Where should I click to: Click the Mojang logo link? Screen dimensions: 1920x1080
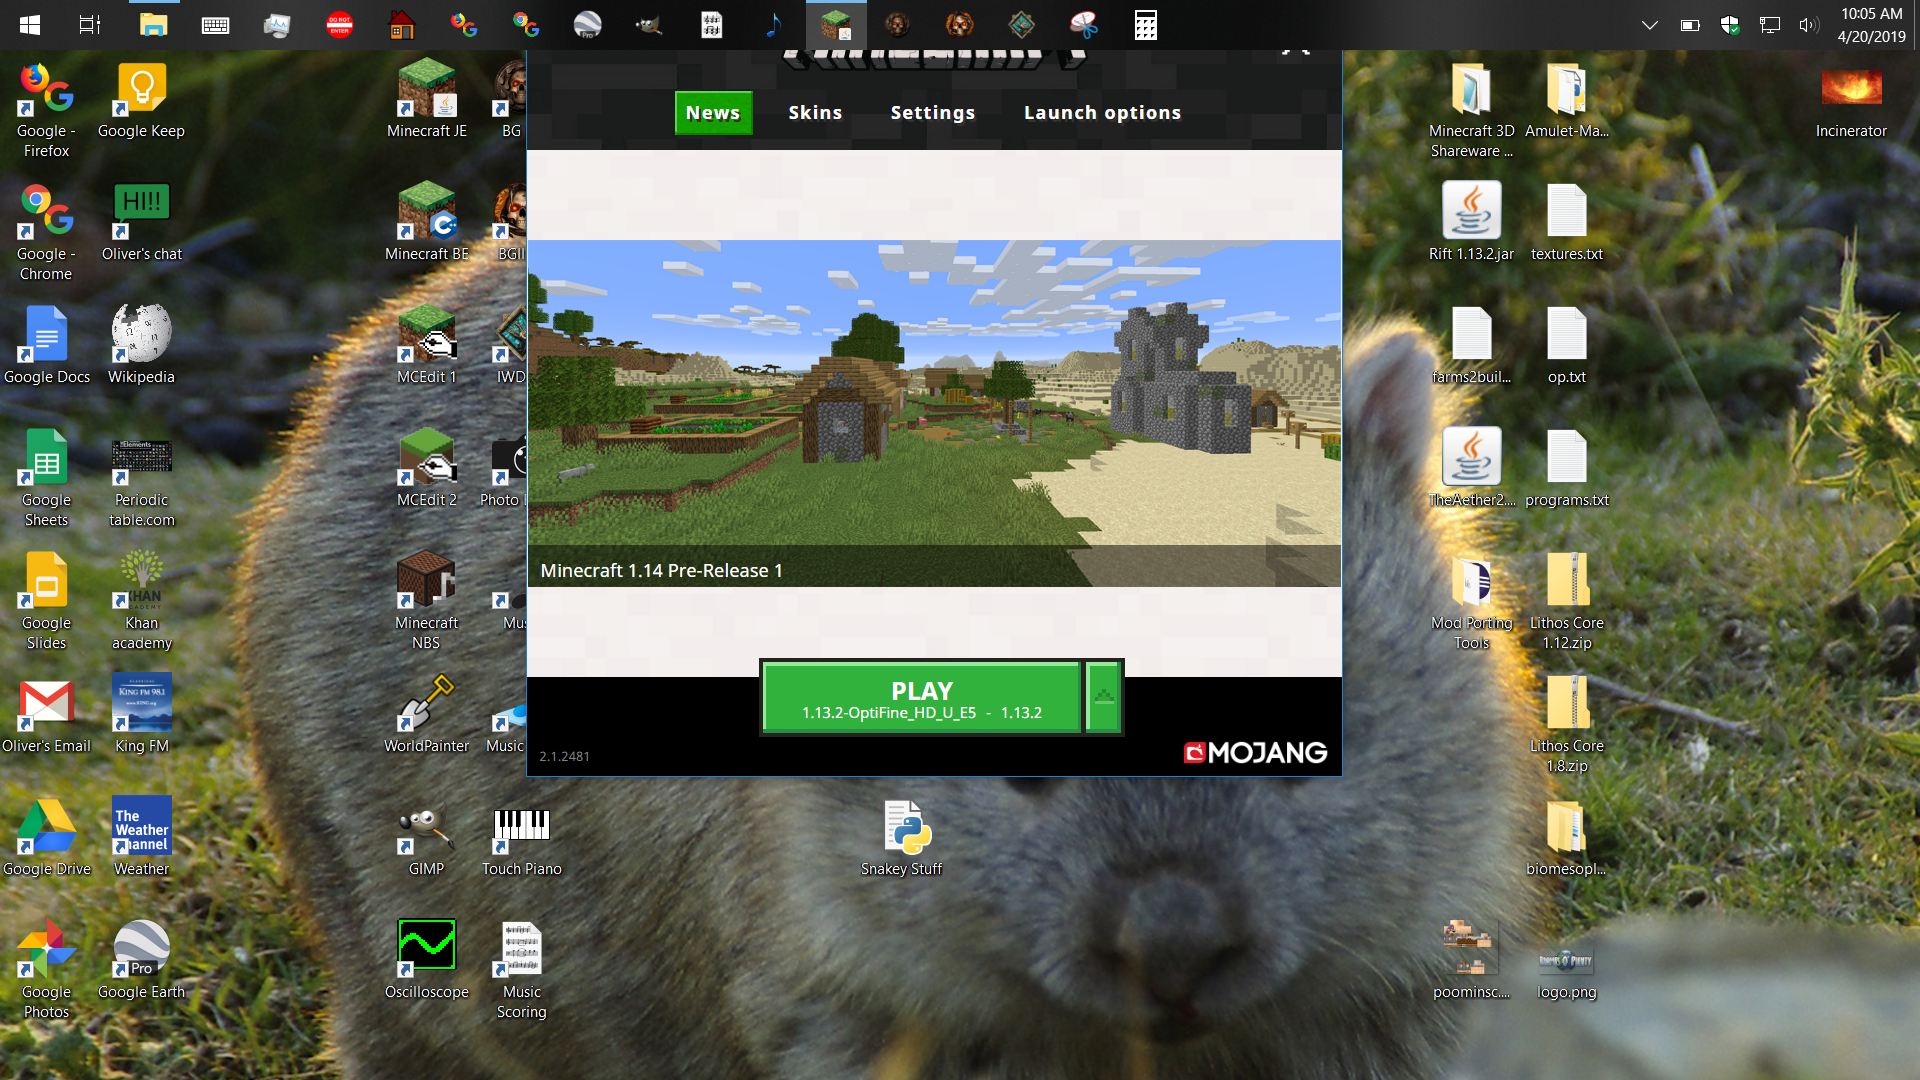[1255, 753]
